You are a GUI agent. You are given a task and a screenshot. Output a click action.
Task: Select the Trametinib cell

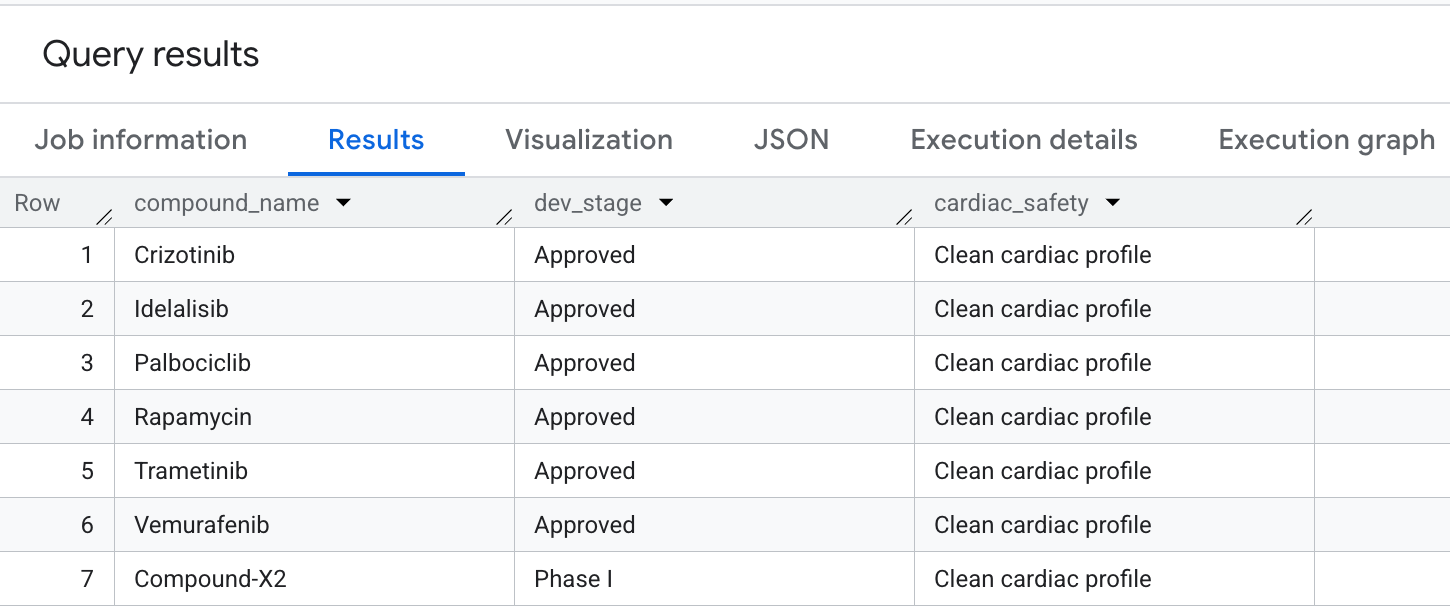click(x=315, y=471)
